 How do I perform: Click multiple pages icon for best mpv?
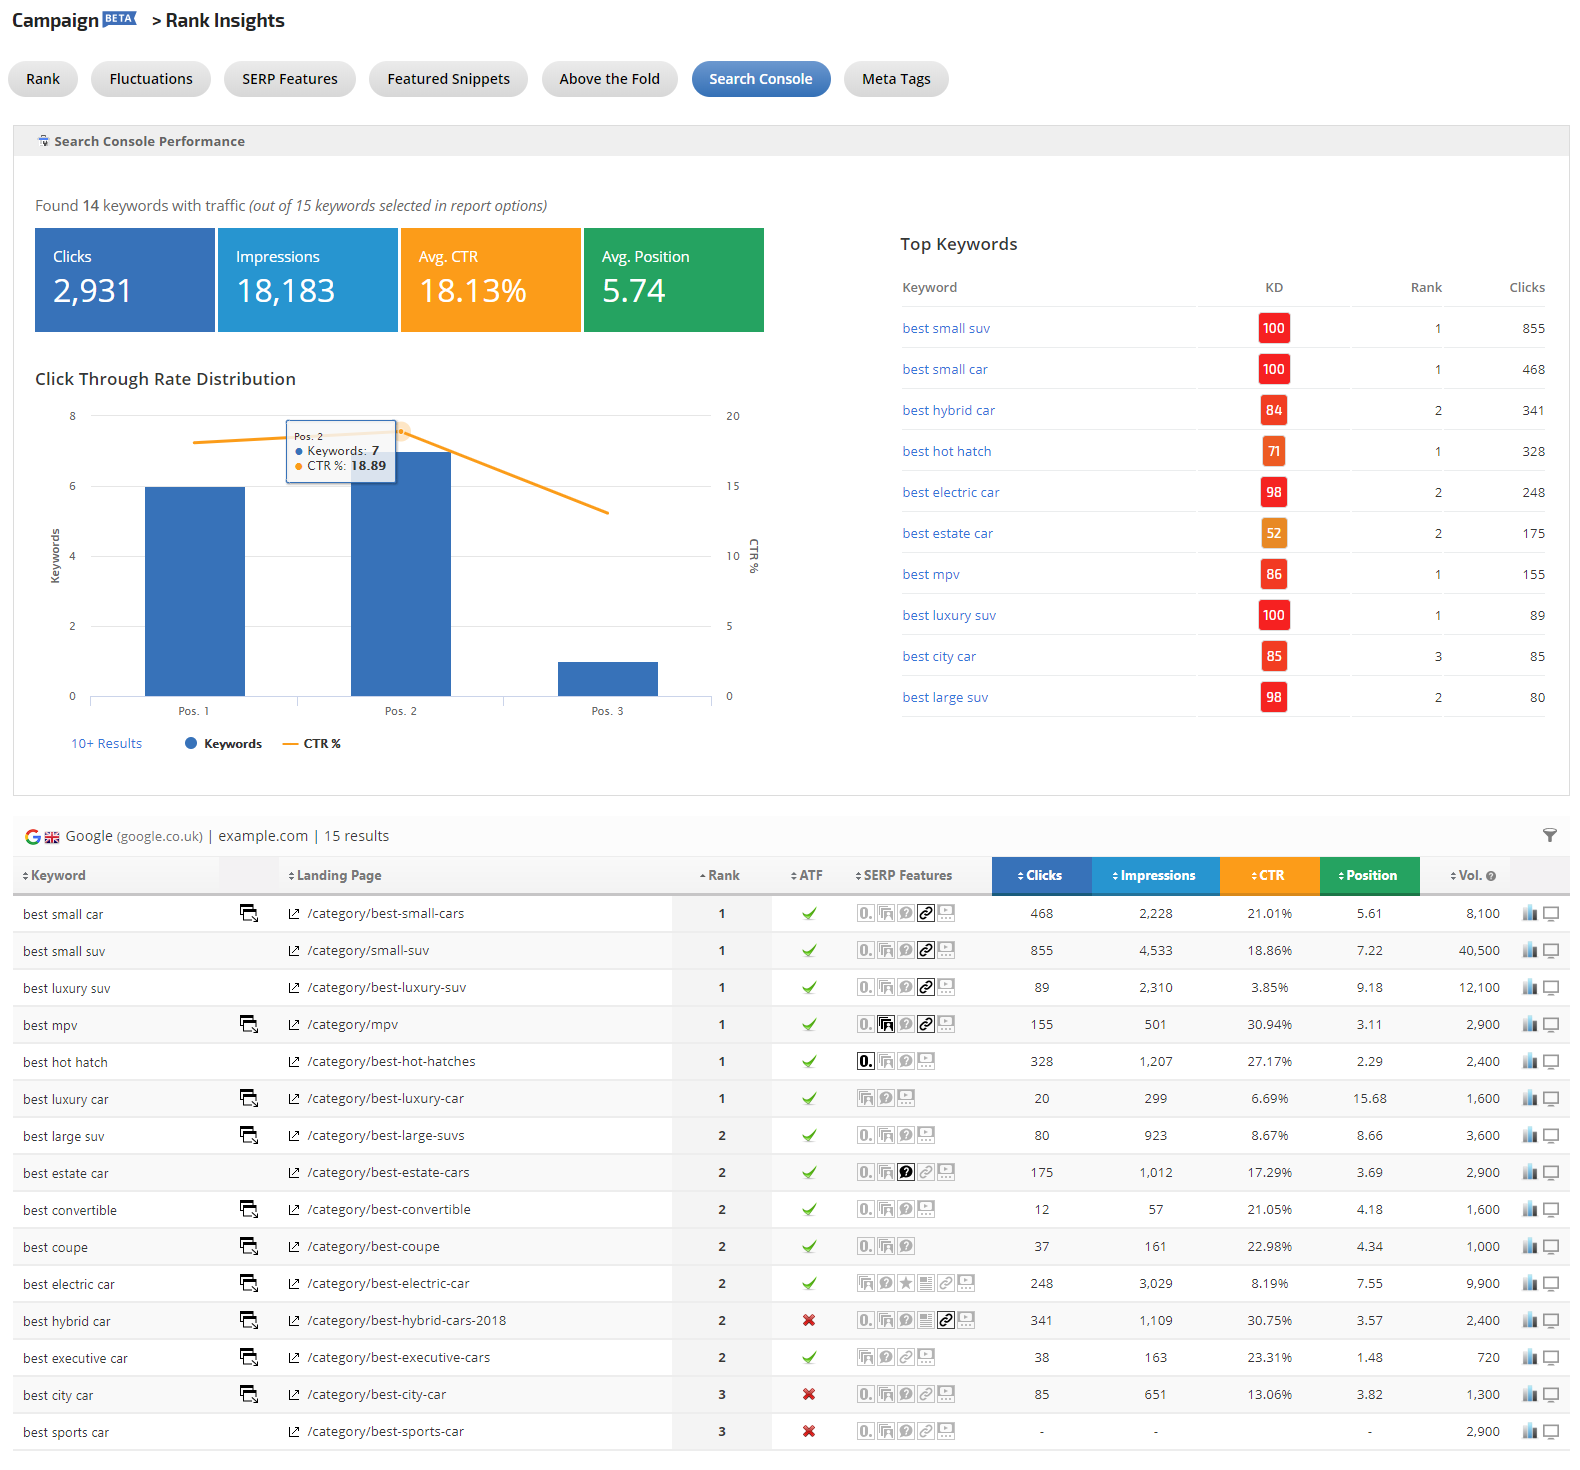[x=249, y=1024]
